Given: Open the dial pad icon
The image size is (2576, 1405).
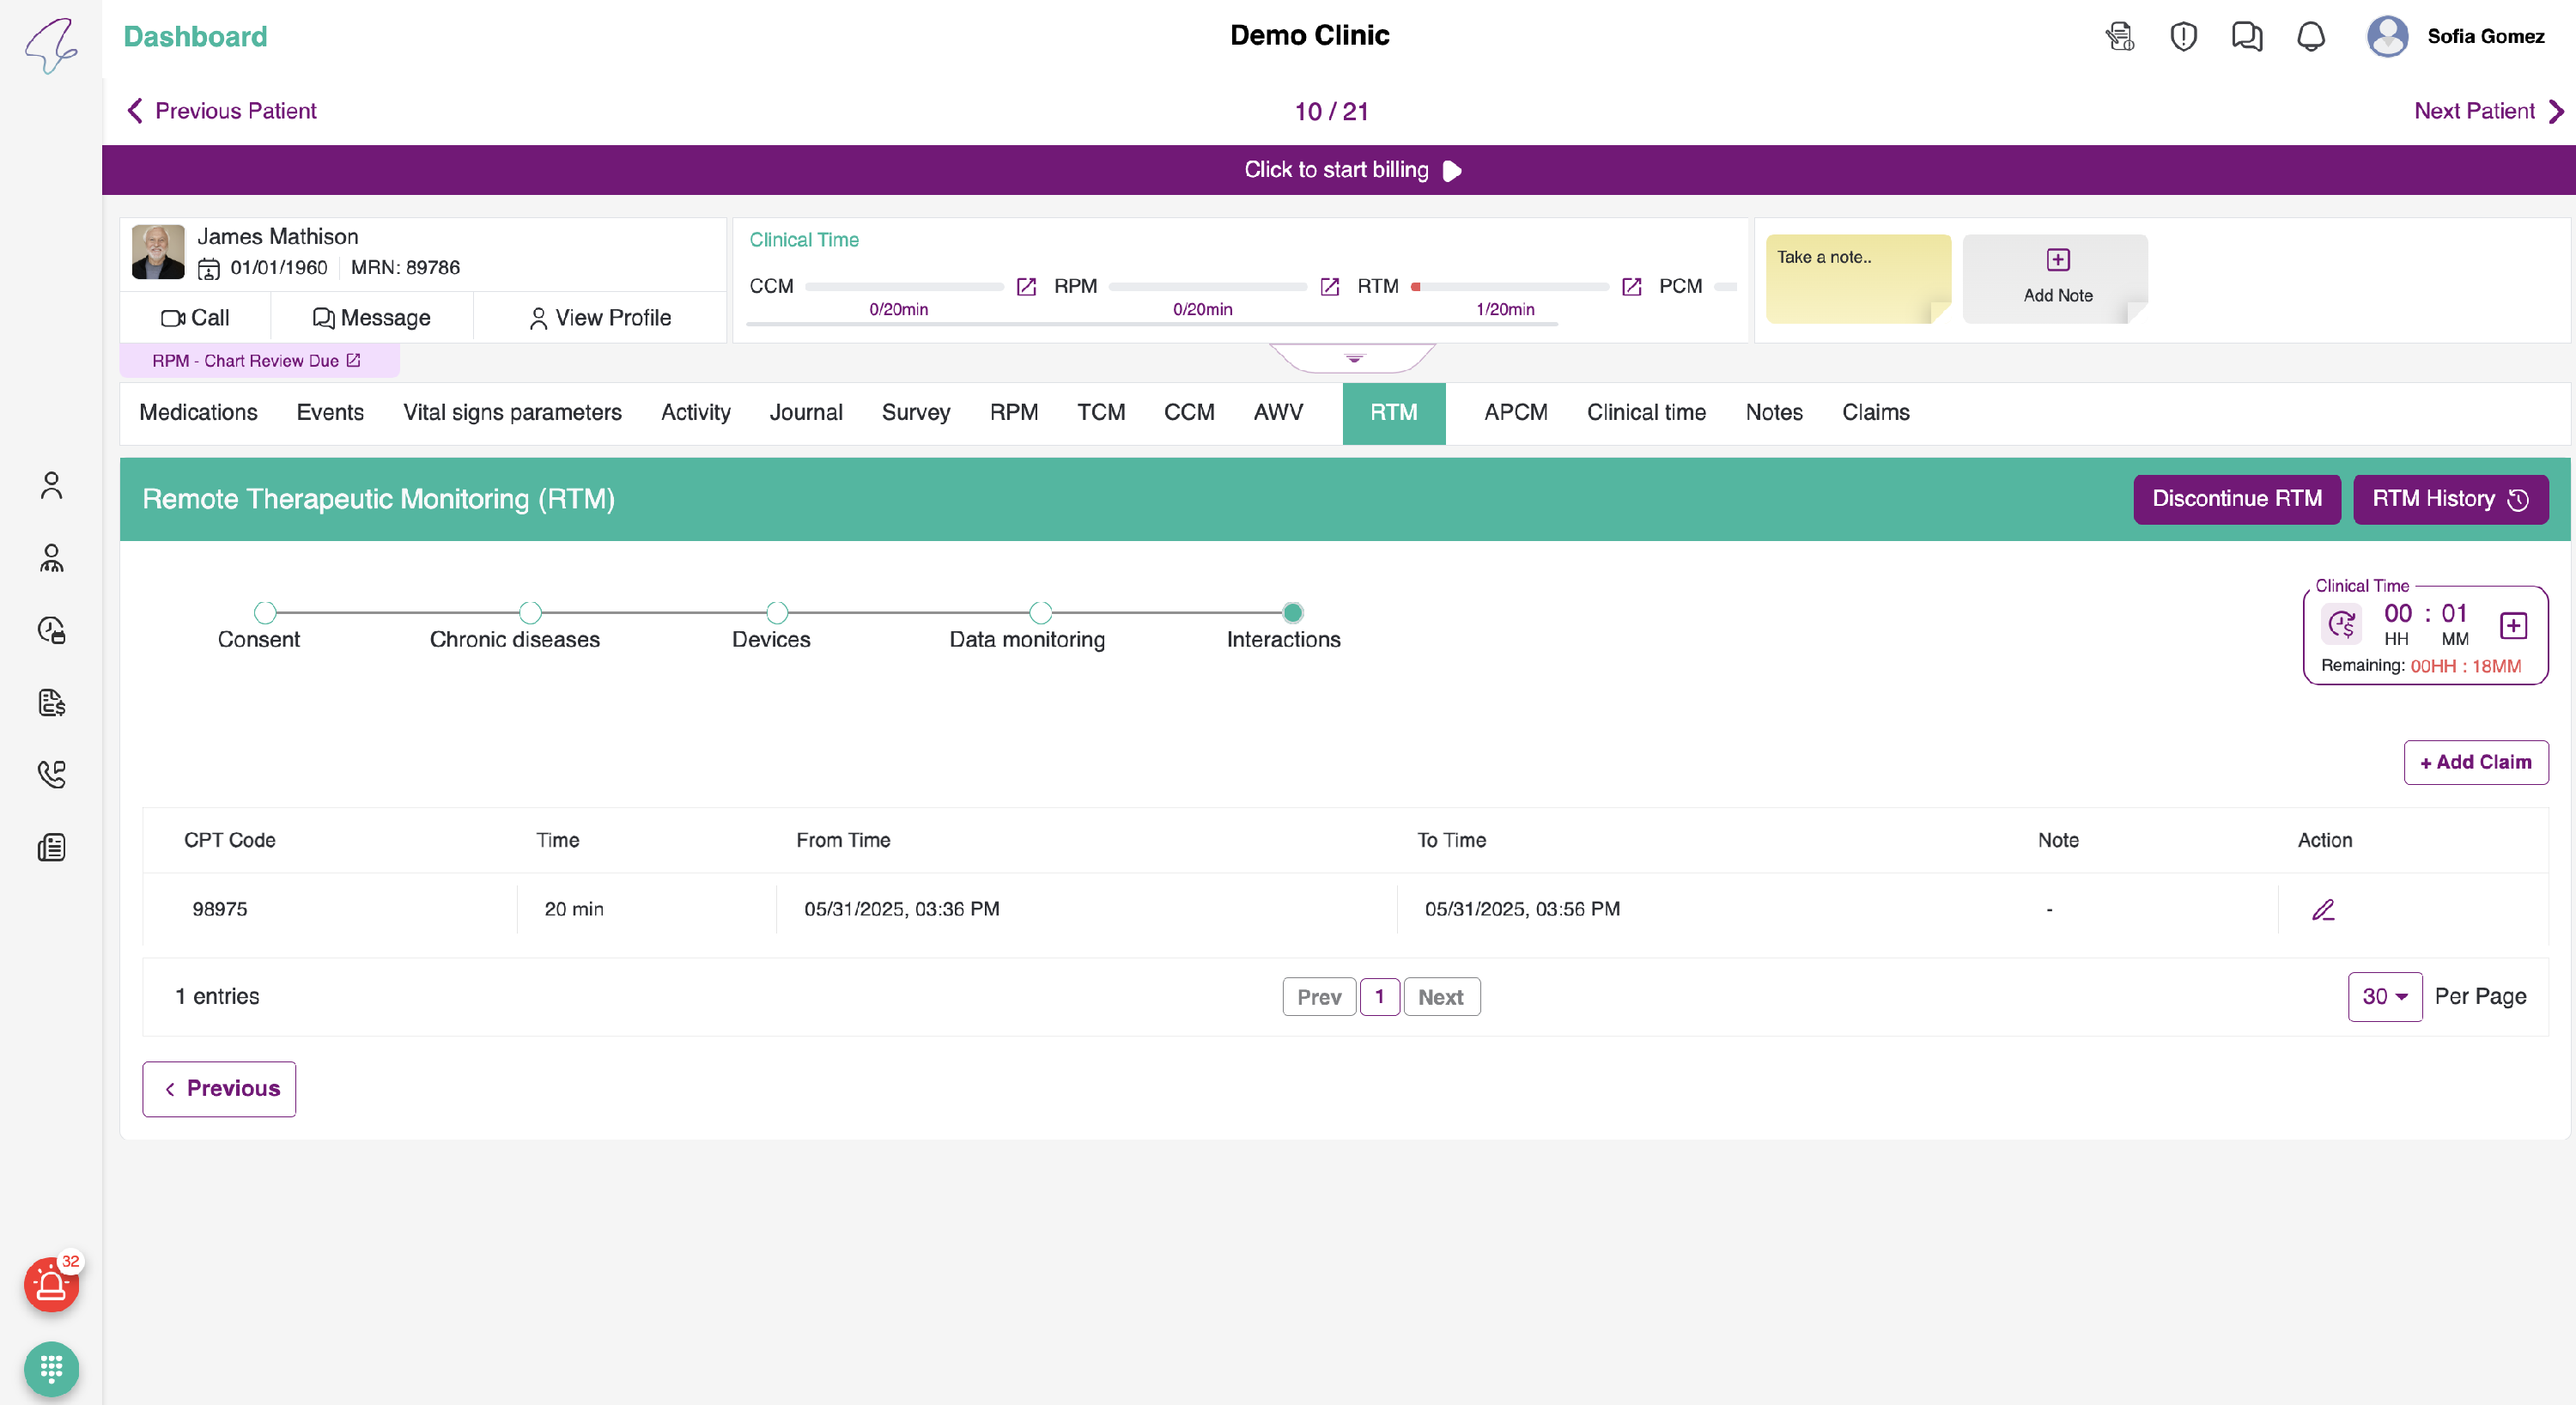Looking at the screenshot, I should (51, 1368).
